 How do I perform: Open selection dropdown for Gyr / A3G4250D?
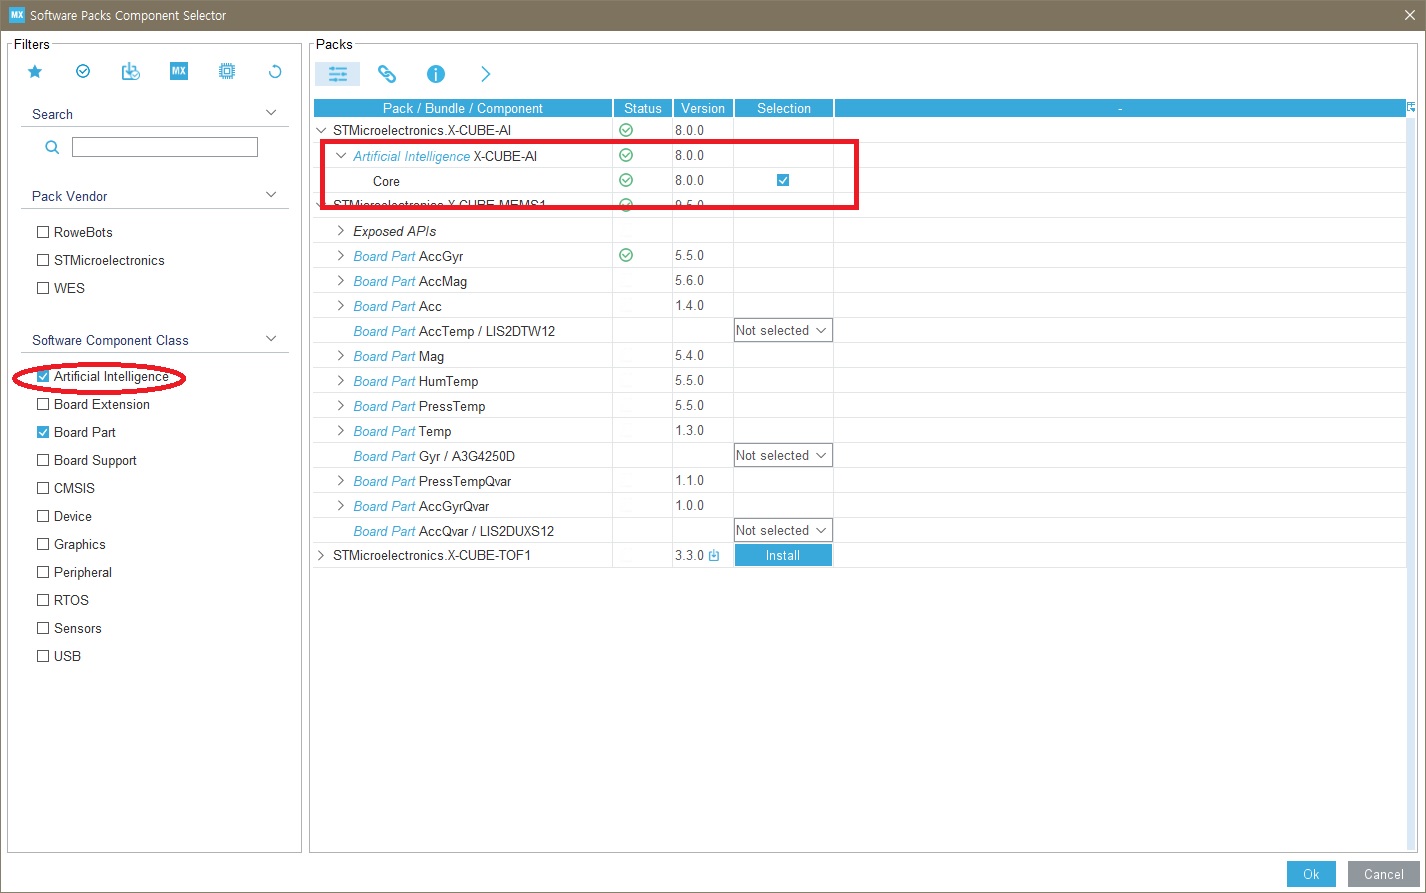(783, 455)
